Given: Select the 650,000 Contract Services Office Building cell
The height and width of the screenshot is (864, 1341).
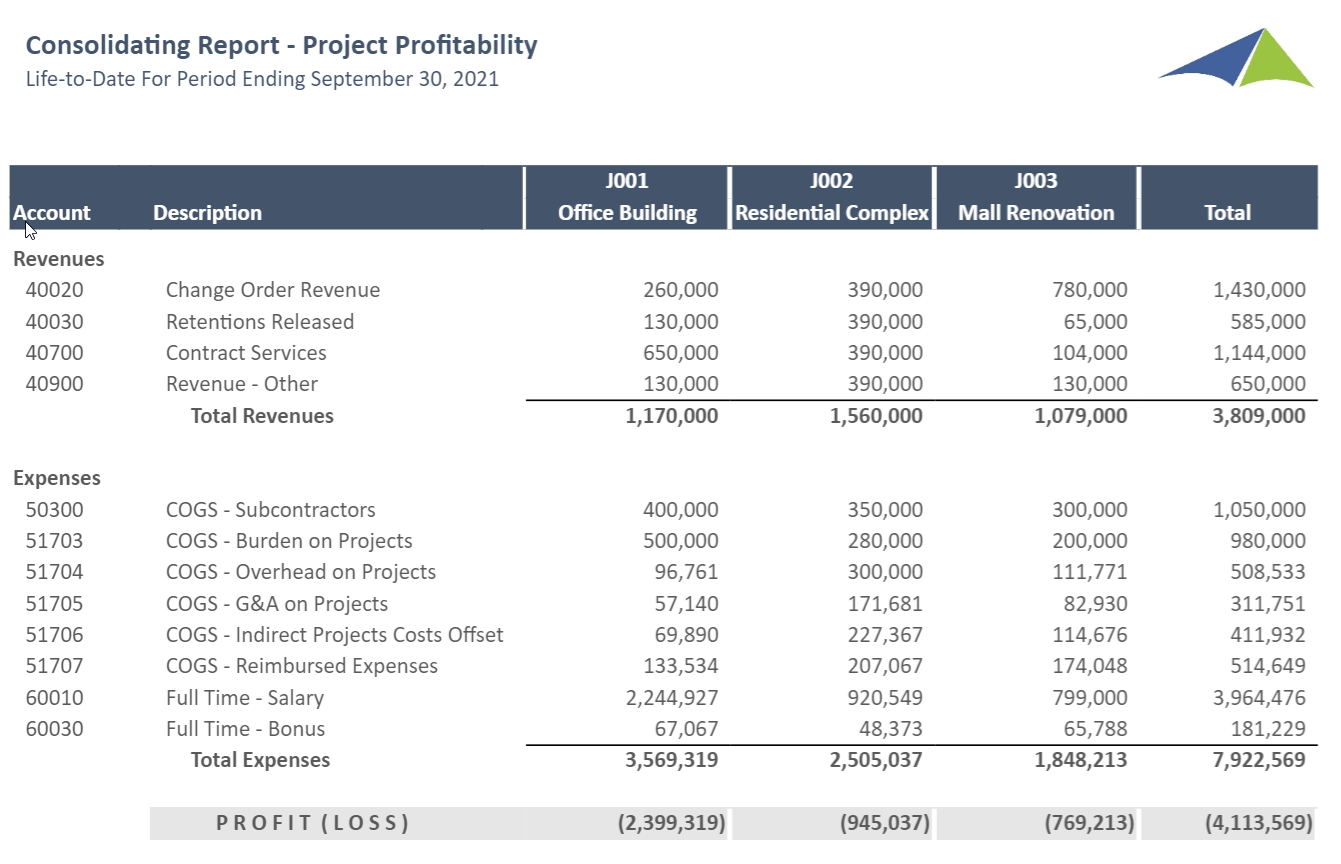Looking at the screenshot, I should [680, 353].
